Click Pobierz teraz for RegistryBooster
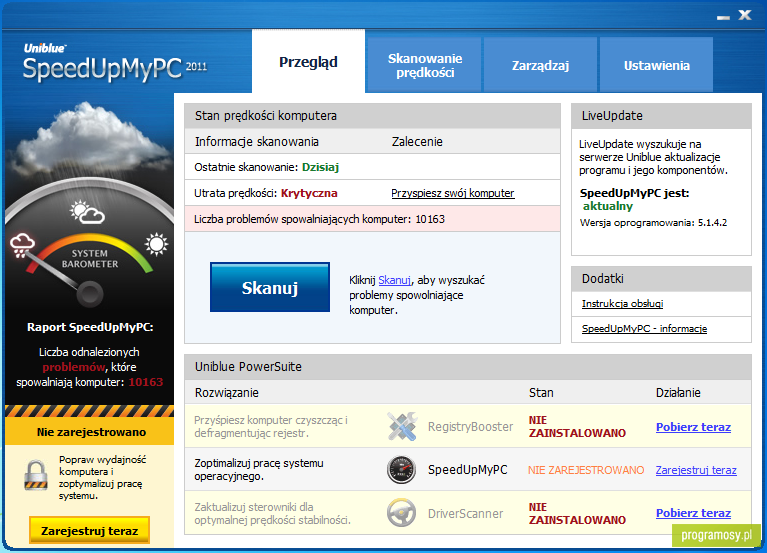Screen dimensions: 767x553 tap(693, 427)
